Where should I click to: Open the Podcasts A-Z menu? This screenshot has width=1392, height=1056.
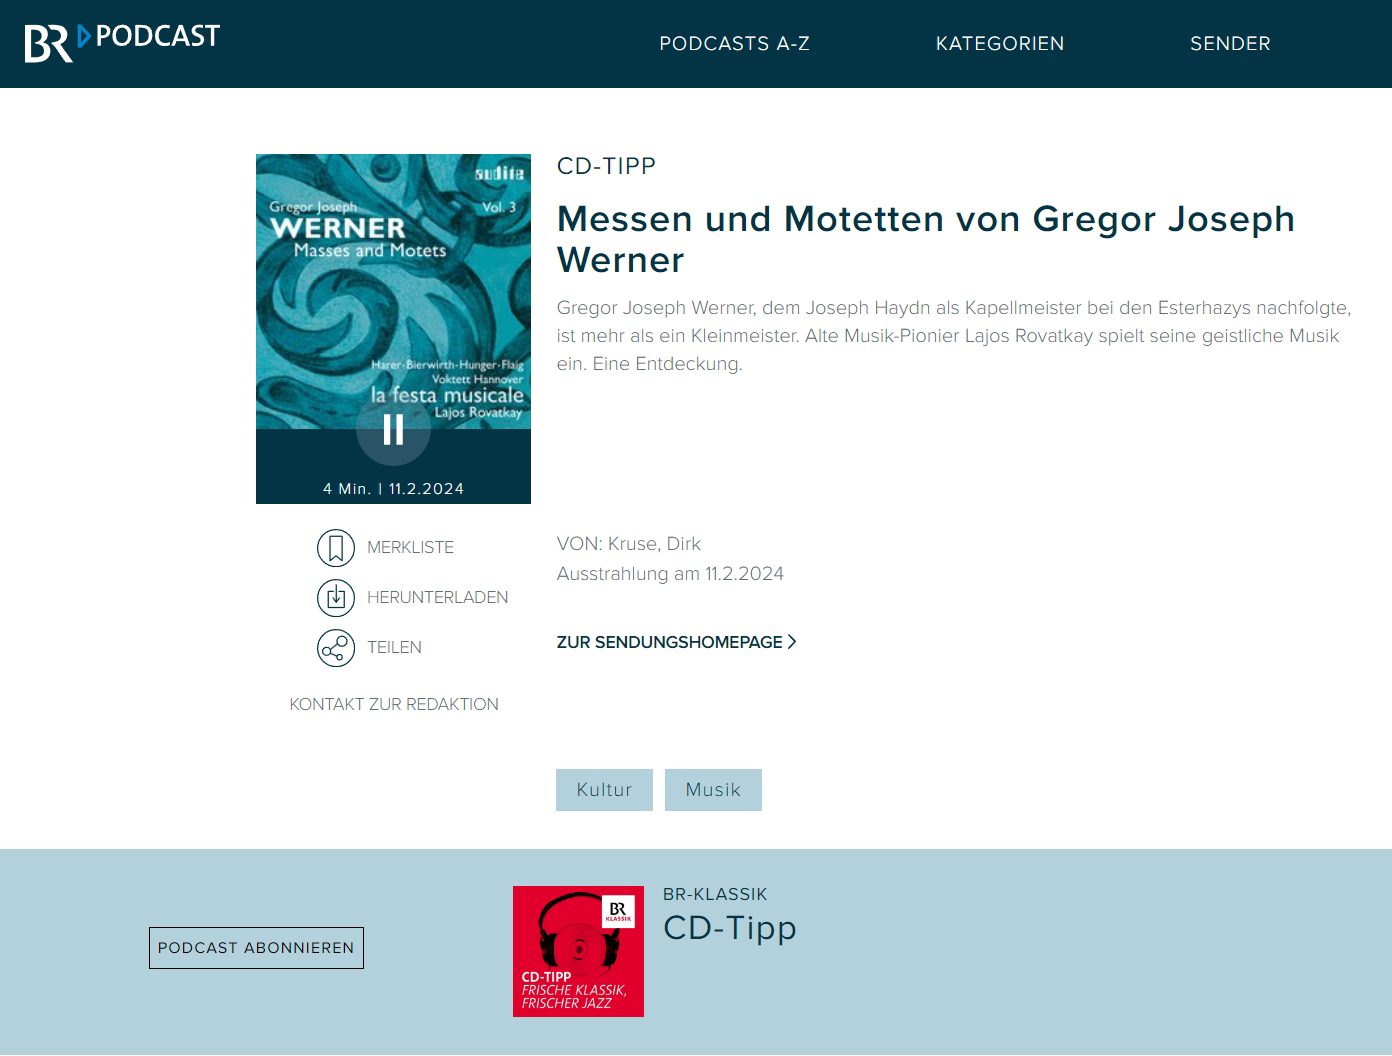734,43
